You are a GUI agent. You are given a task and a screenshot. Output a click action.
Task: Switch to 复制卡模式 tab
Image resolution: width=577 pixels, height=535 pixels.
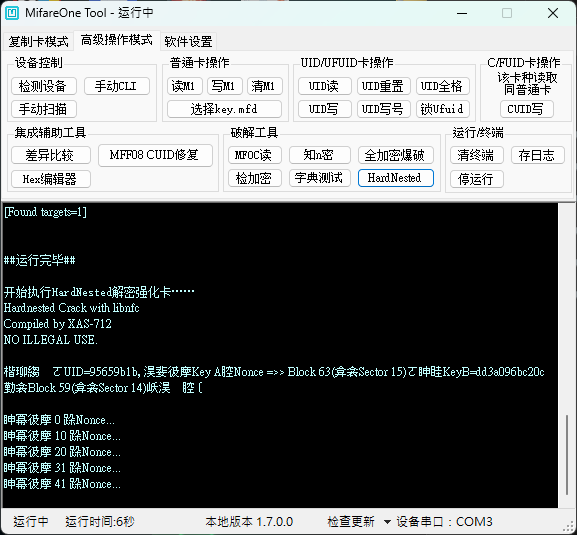39,41
